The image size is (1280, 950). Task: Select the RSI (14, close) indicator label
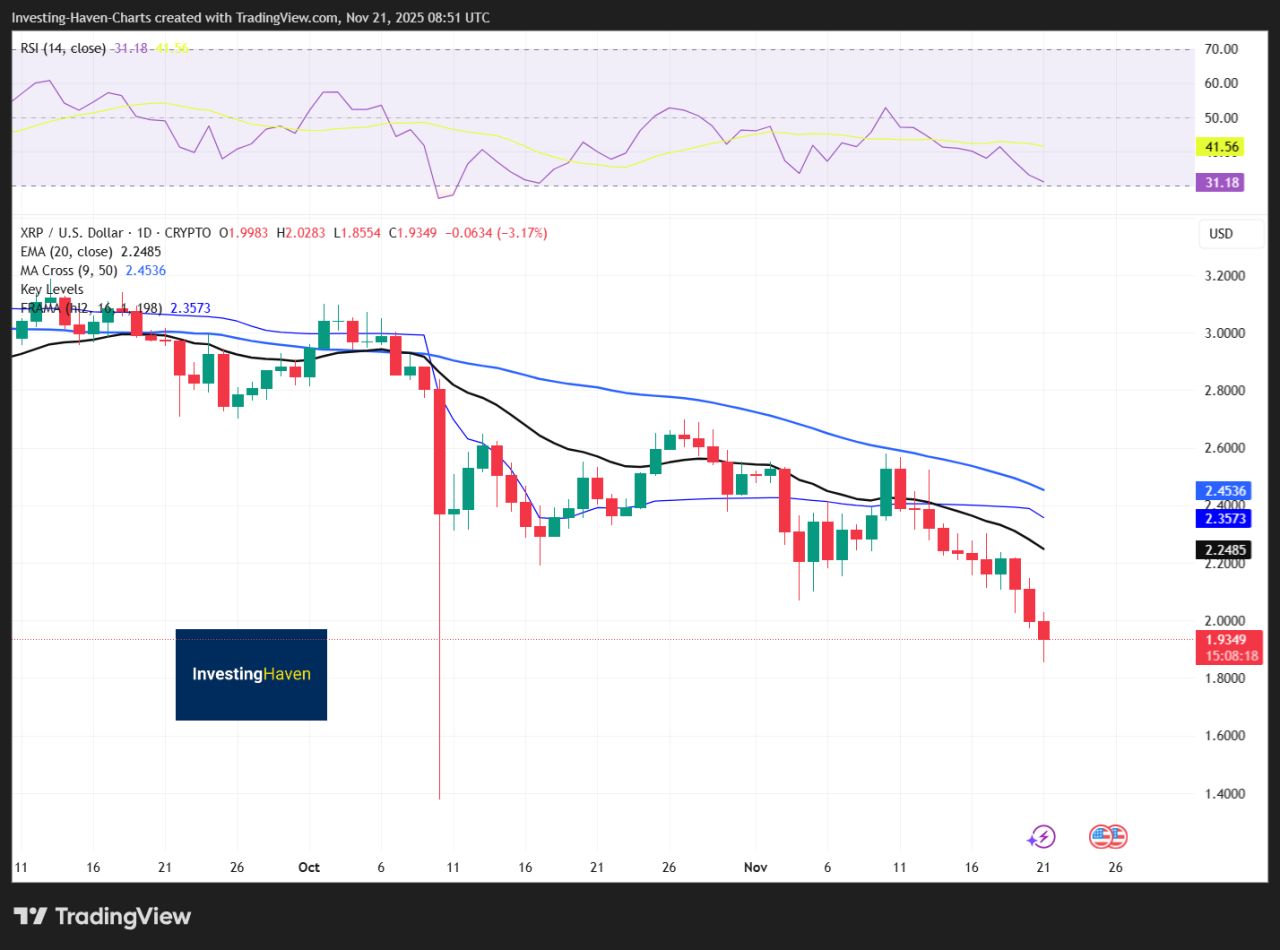[x=63, y=48]
